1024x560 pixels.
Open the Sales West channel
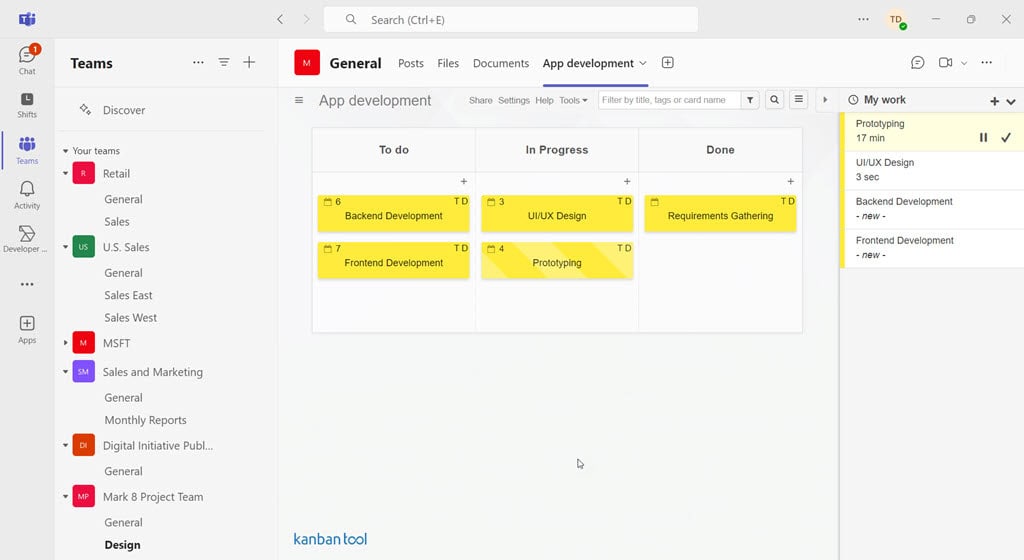tap(131, 318)
